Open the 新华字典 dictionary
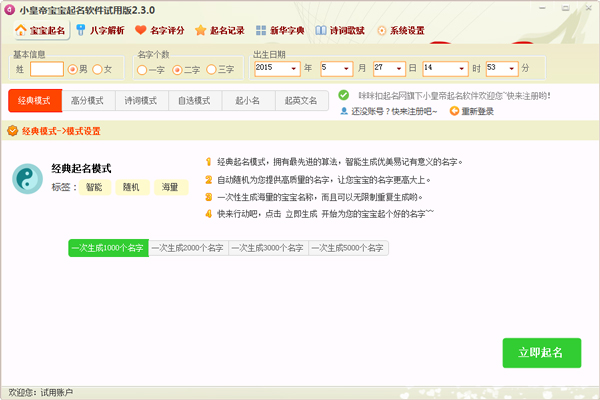The height and width of the screenshot is (400, 600). point(280,30)
